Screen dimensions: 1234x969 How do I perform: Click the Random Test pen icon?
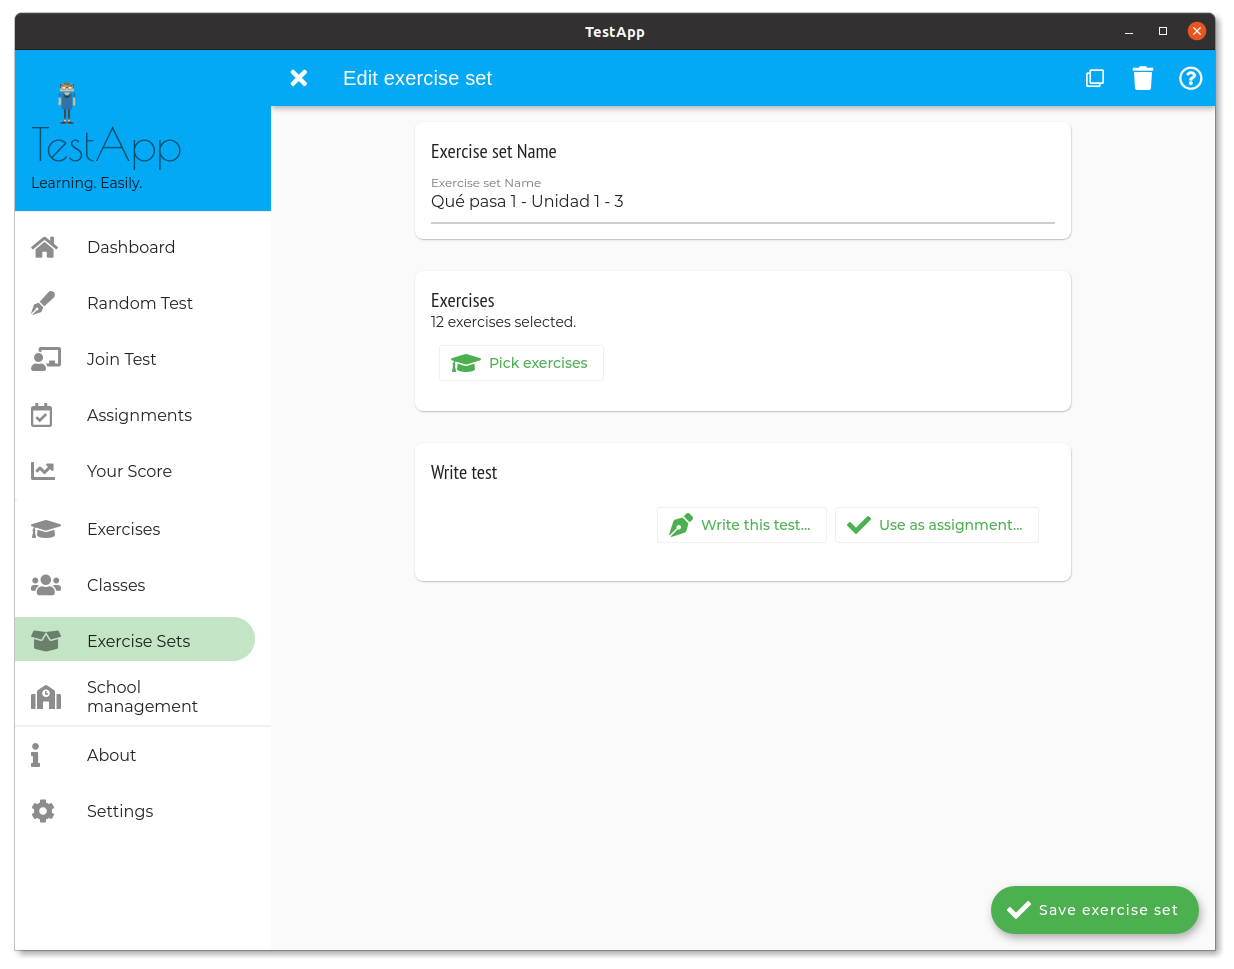[43, 303]
